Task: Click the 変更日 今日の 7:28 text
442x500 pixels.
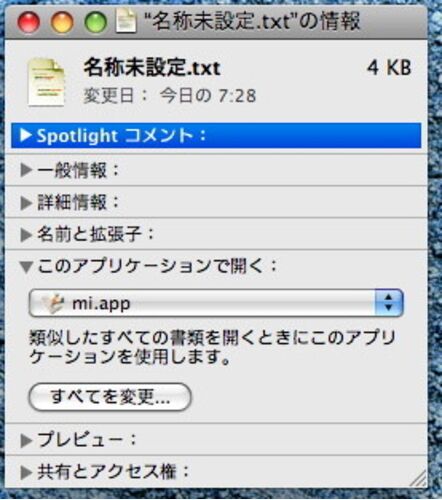Action: (x=170, y=96)
